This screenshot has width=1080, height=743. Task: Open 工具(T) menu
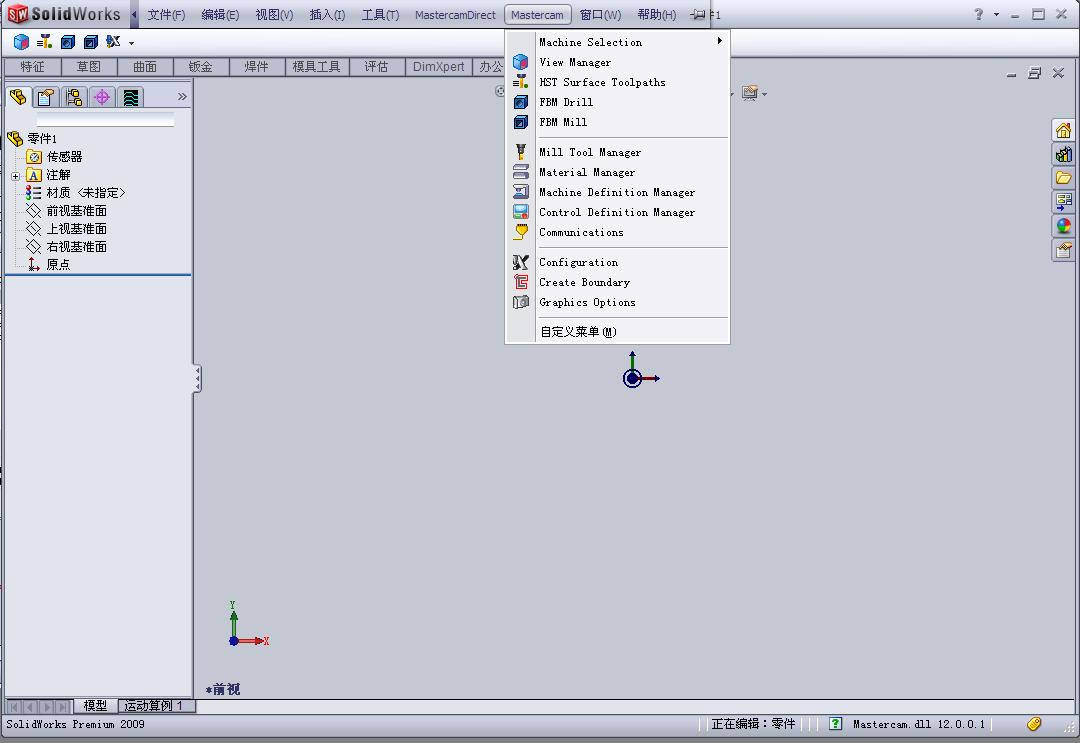380,14
